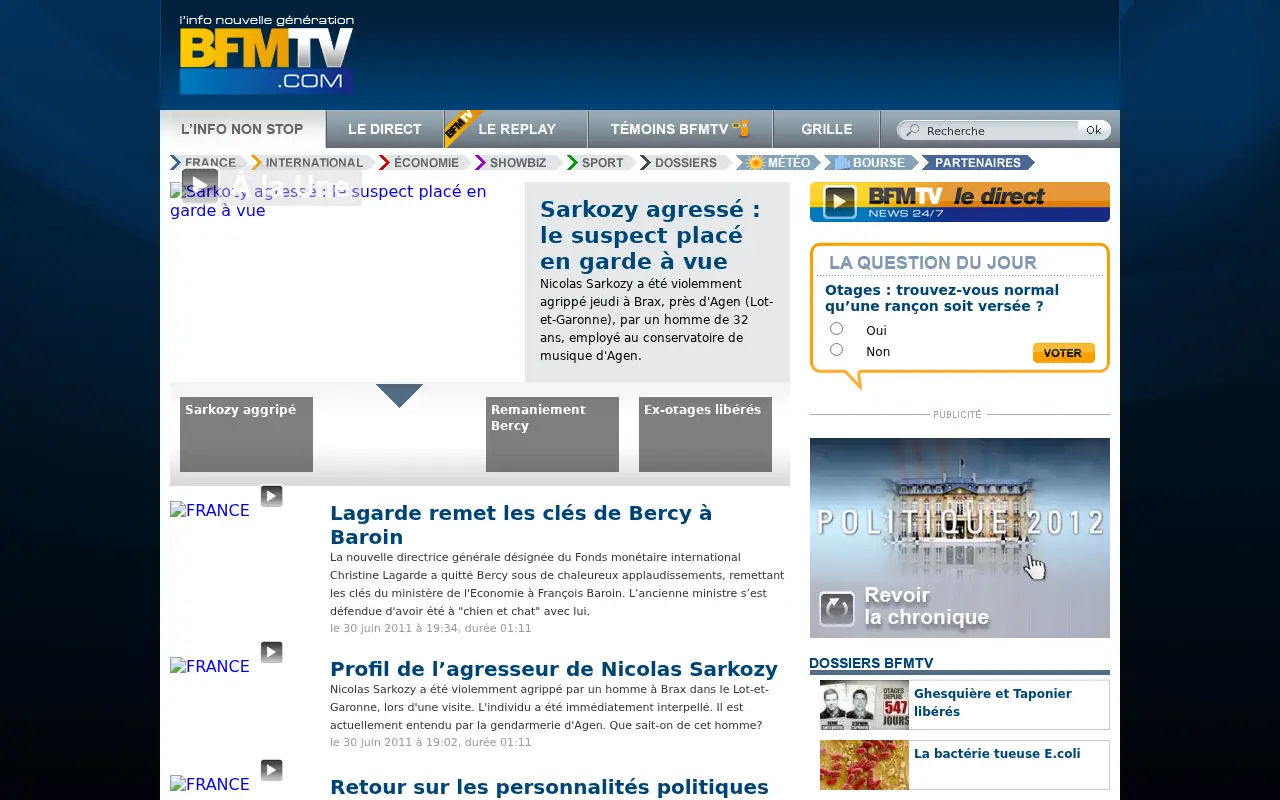The image size is (1280, 800).
Task: Go to the Showbiz section
Action: [518, 163]
